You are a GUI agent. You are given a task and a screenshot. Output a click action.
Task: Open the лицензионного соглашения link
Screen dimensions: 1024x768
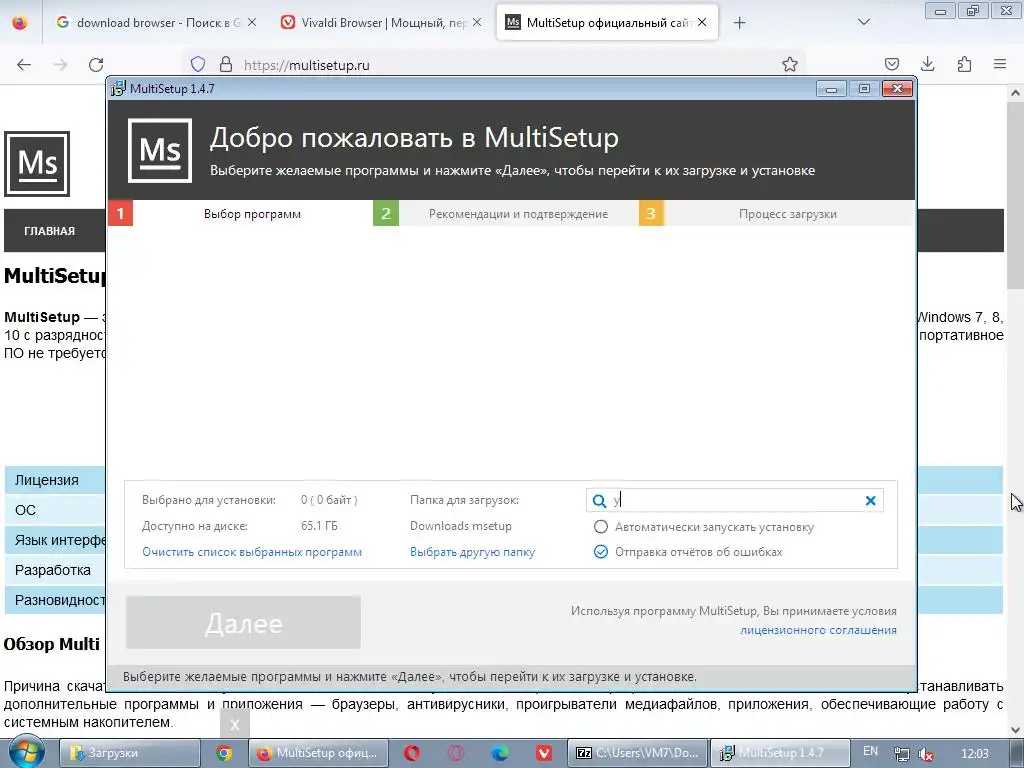[818, 630]
